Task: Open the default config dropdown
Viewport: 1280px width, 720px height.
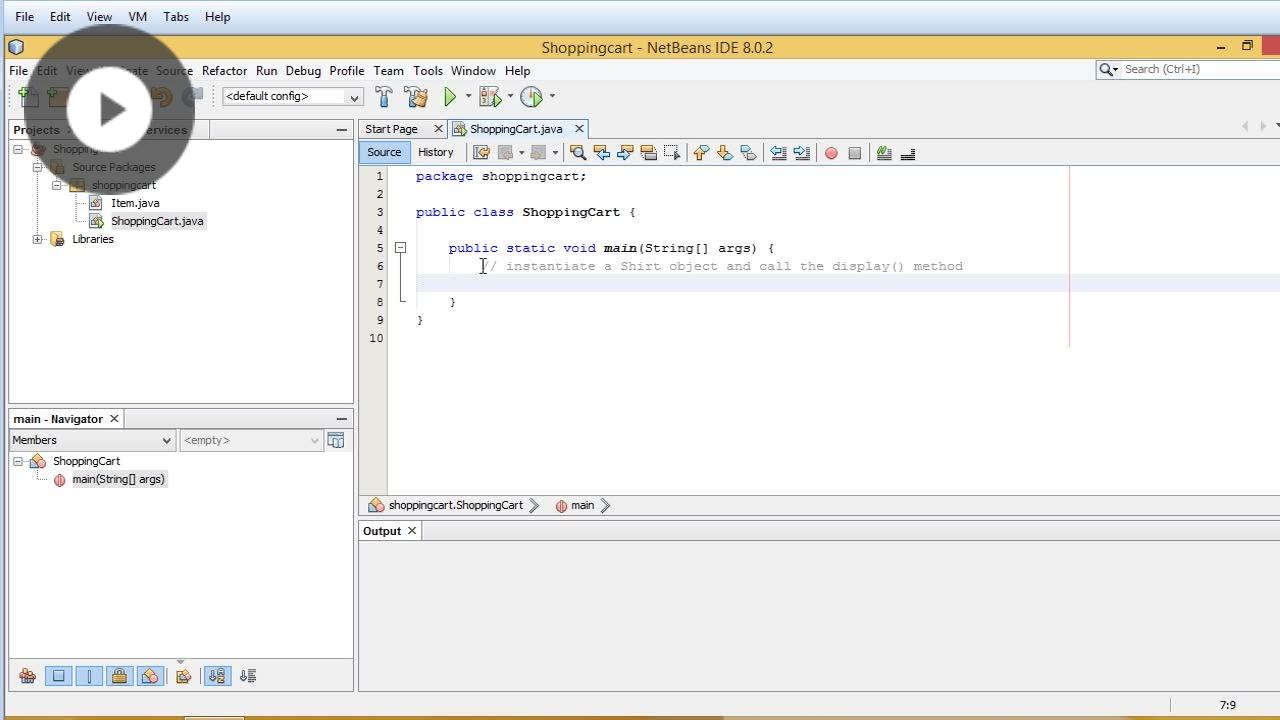Action: (292, 96)
